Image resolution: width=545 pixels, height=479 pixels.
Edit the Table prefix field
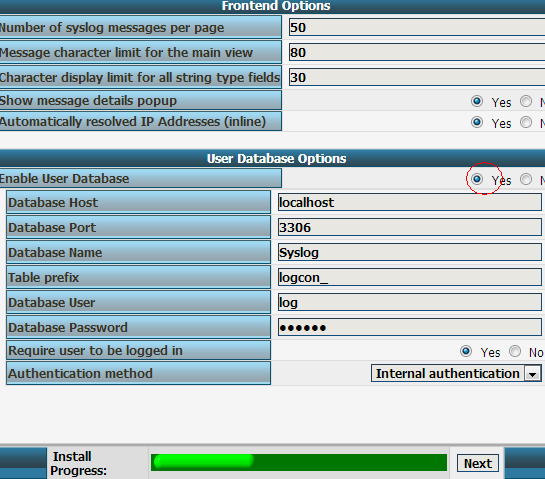pyautogui.click(x=409, y=277)
